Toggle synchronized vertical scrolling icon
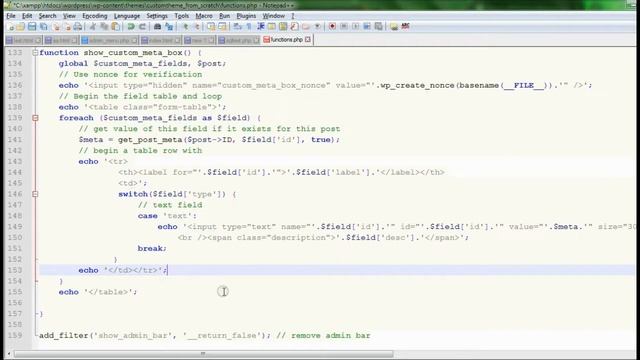Screen dimensions: 640x360 point(211,27)
